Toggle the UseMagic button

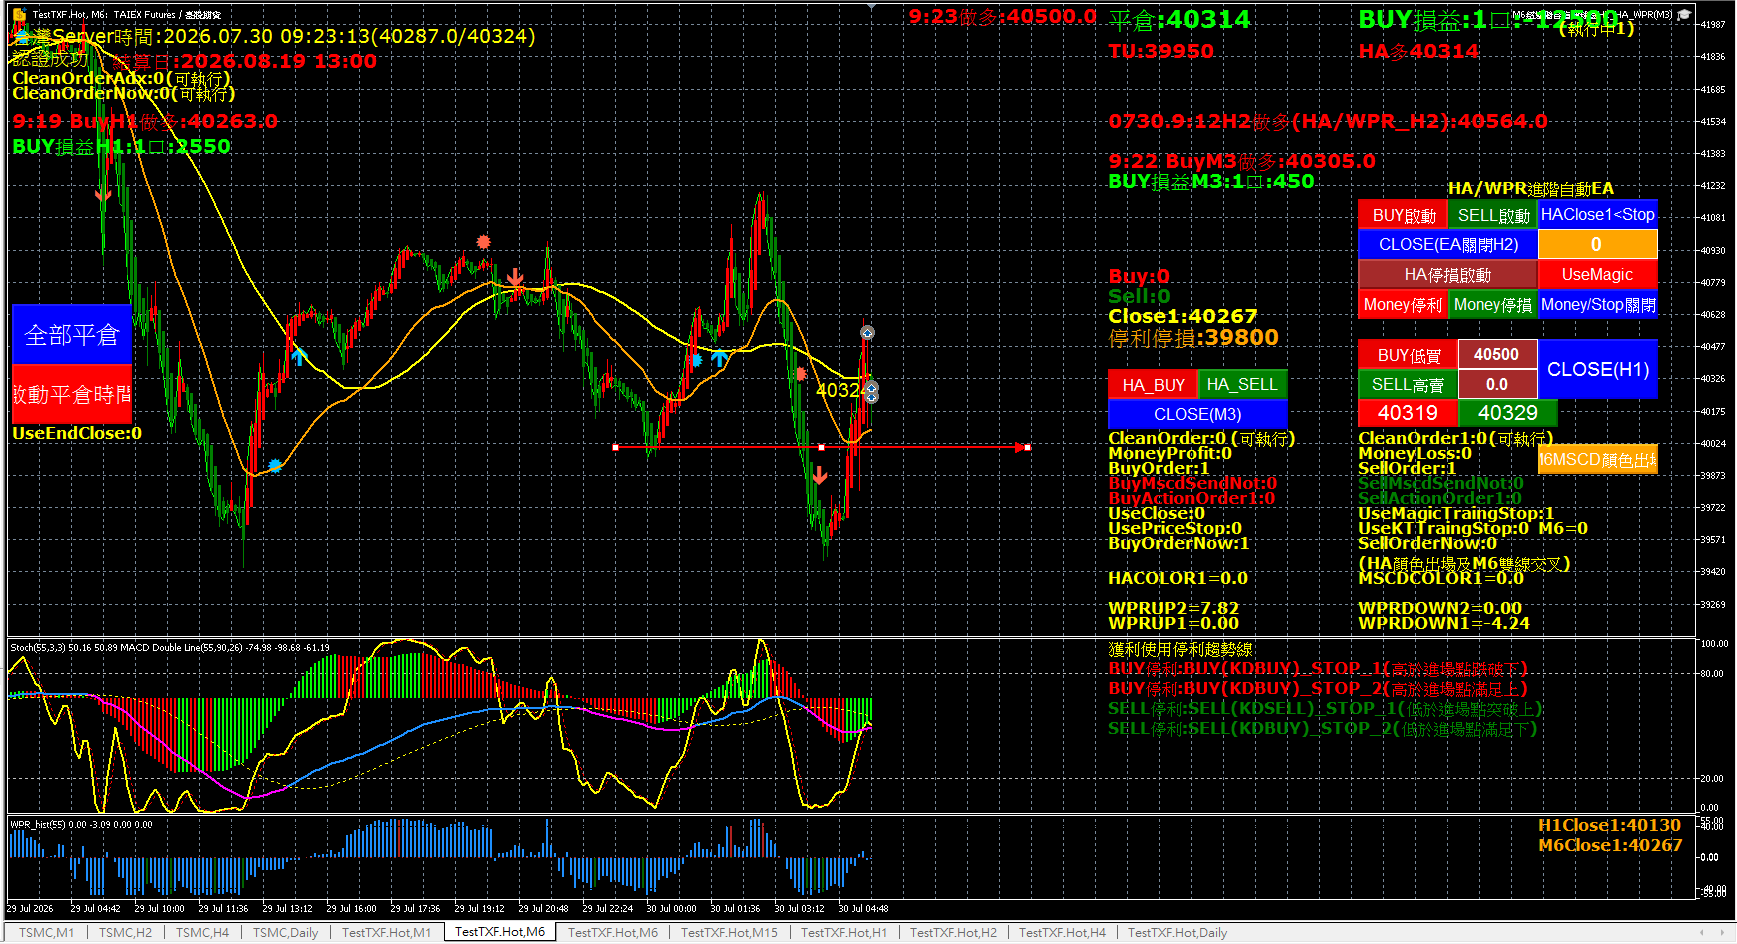click(x=1597, y=274)
